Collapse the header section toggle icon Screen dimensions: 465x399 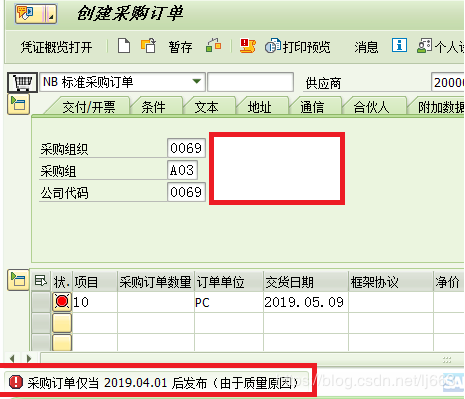pyautogui.click(x=18, y=104)
